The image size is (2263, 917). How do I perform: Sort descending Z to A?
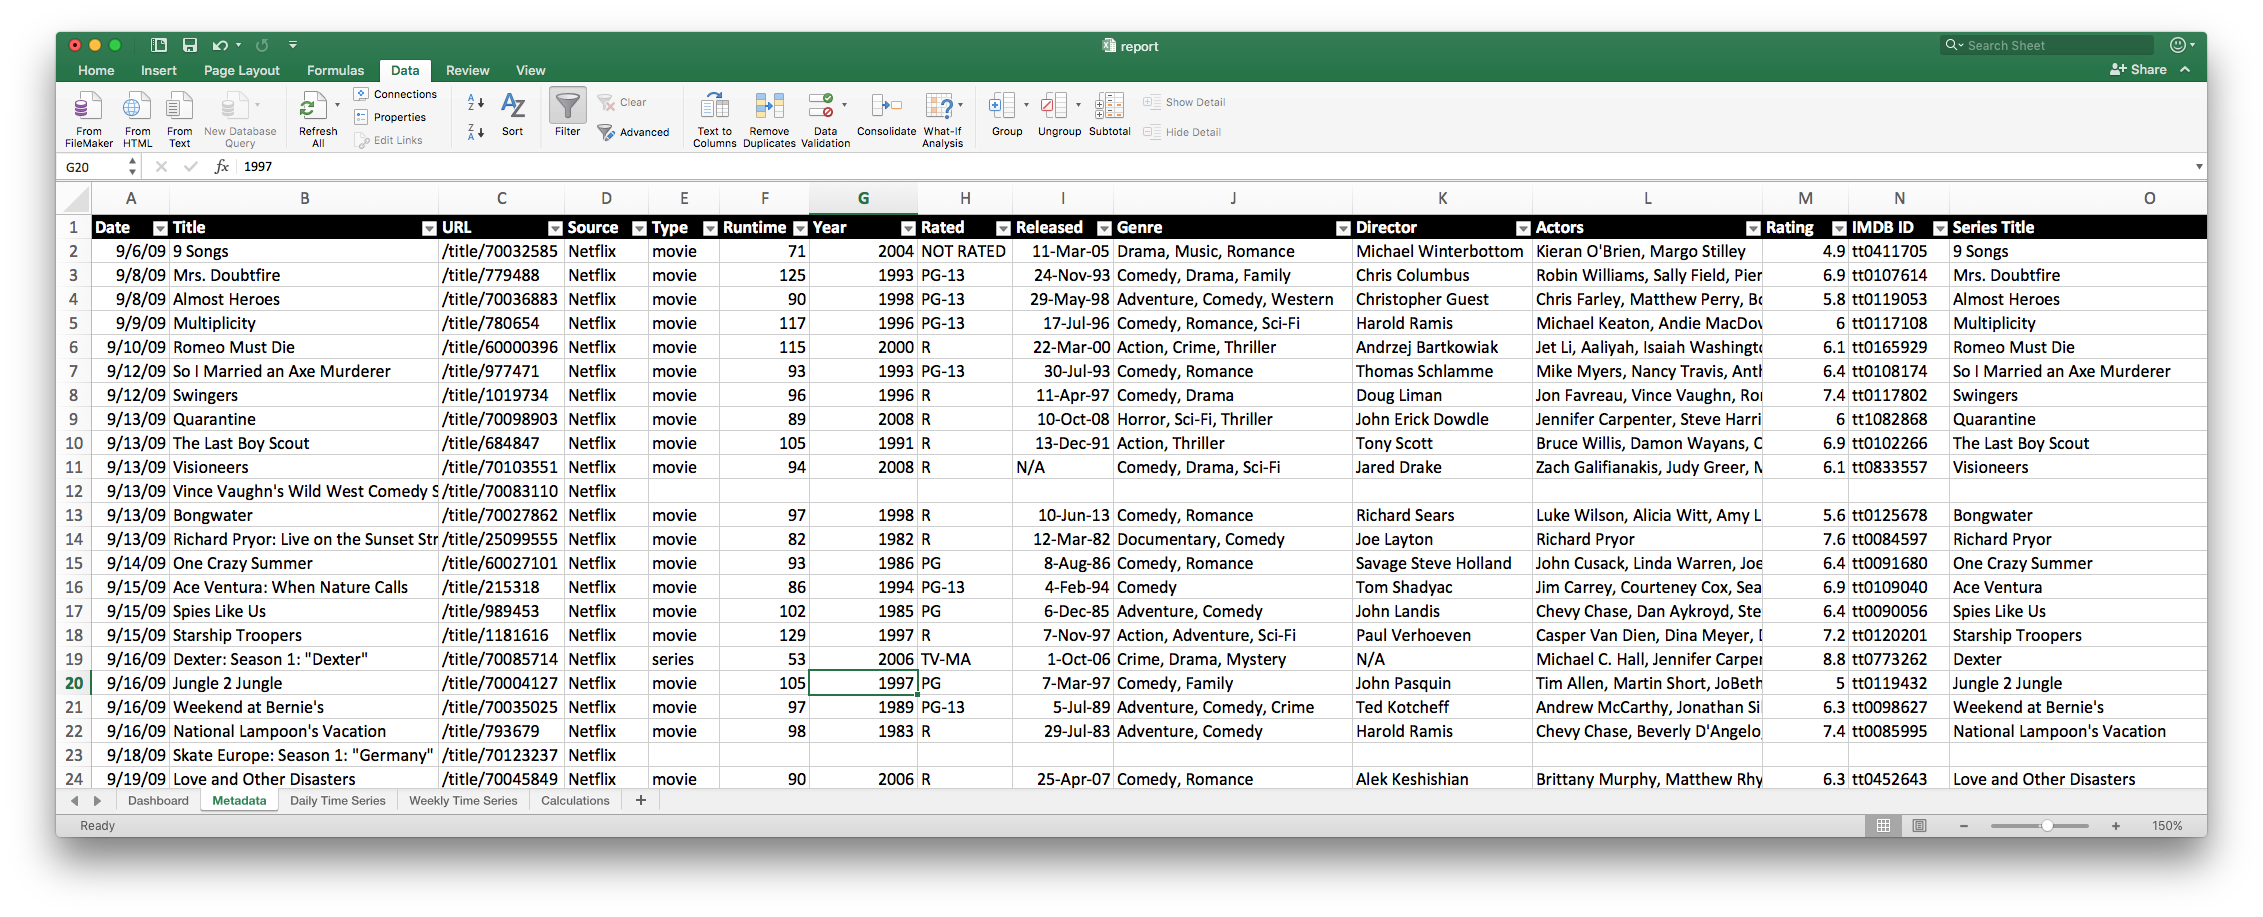coord(476,131)
